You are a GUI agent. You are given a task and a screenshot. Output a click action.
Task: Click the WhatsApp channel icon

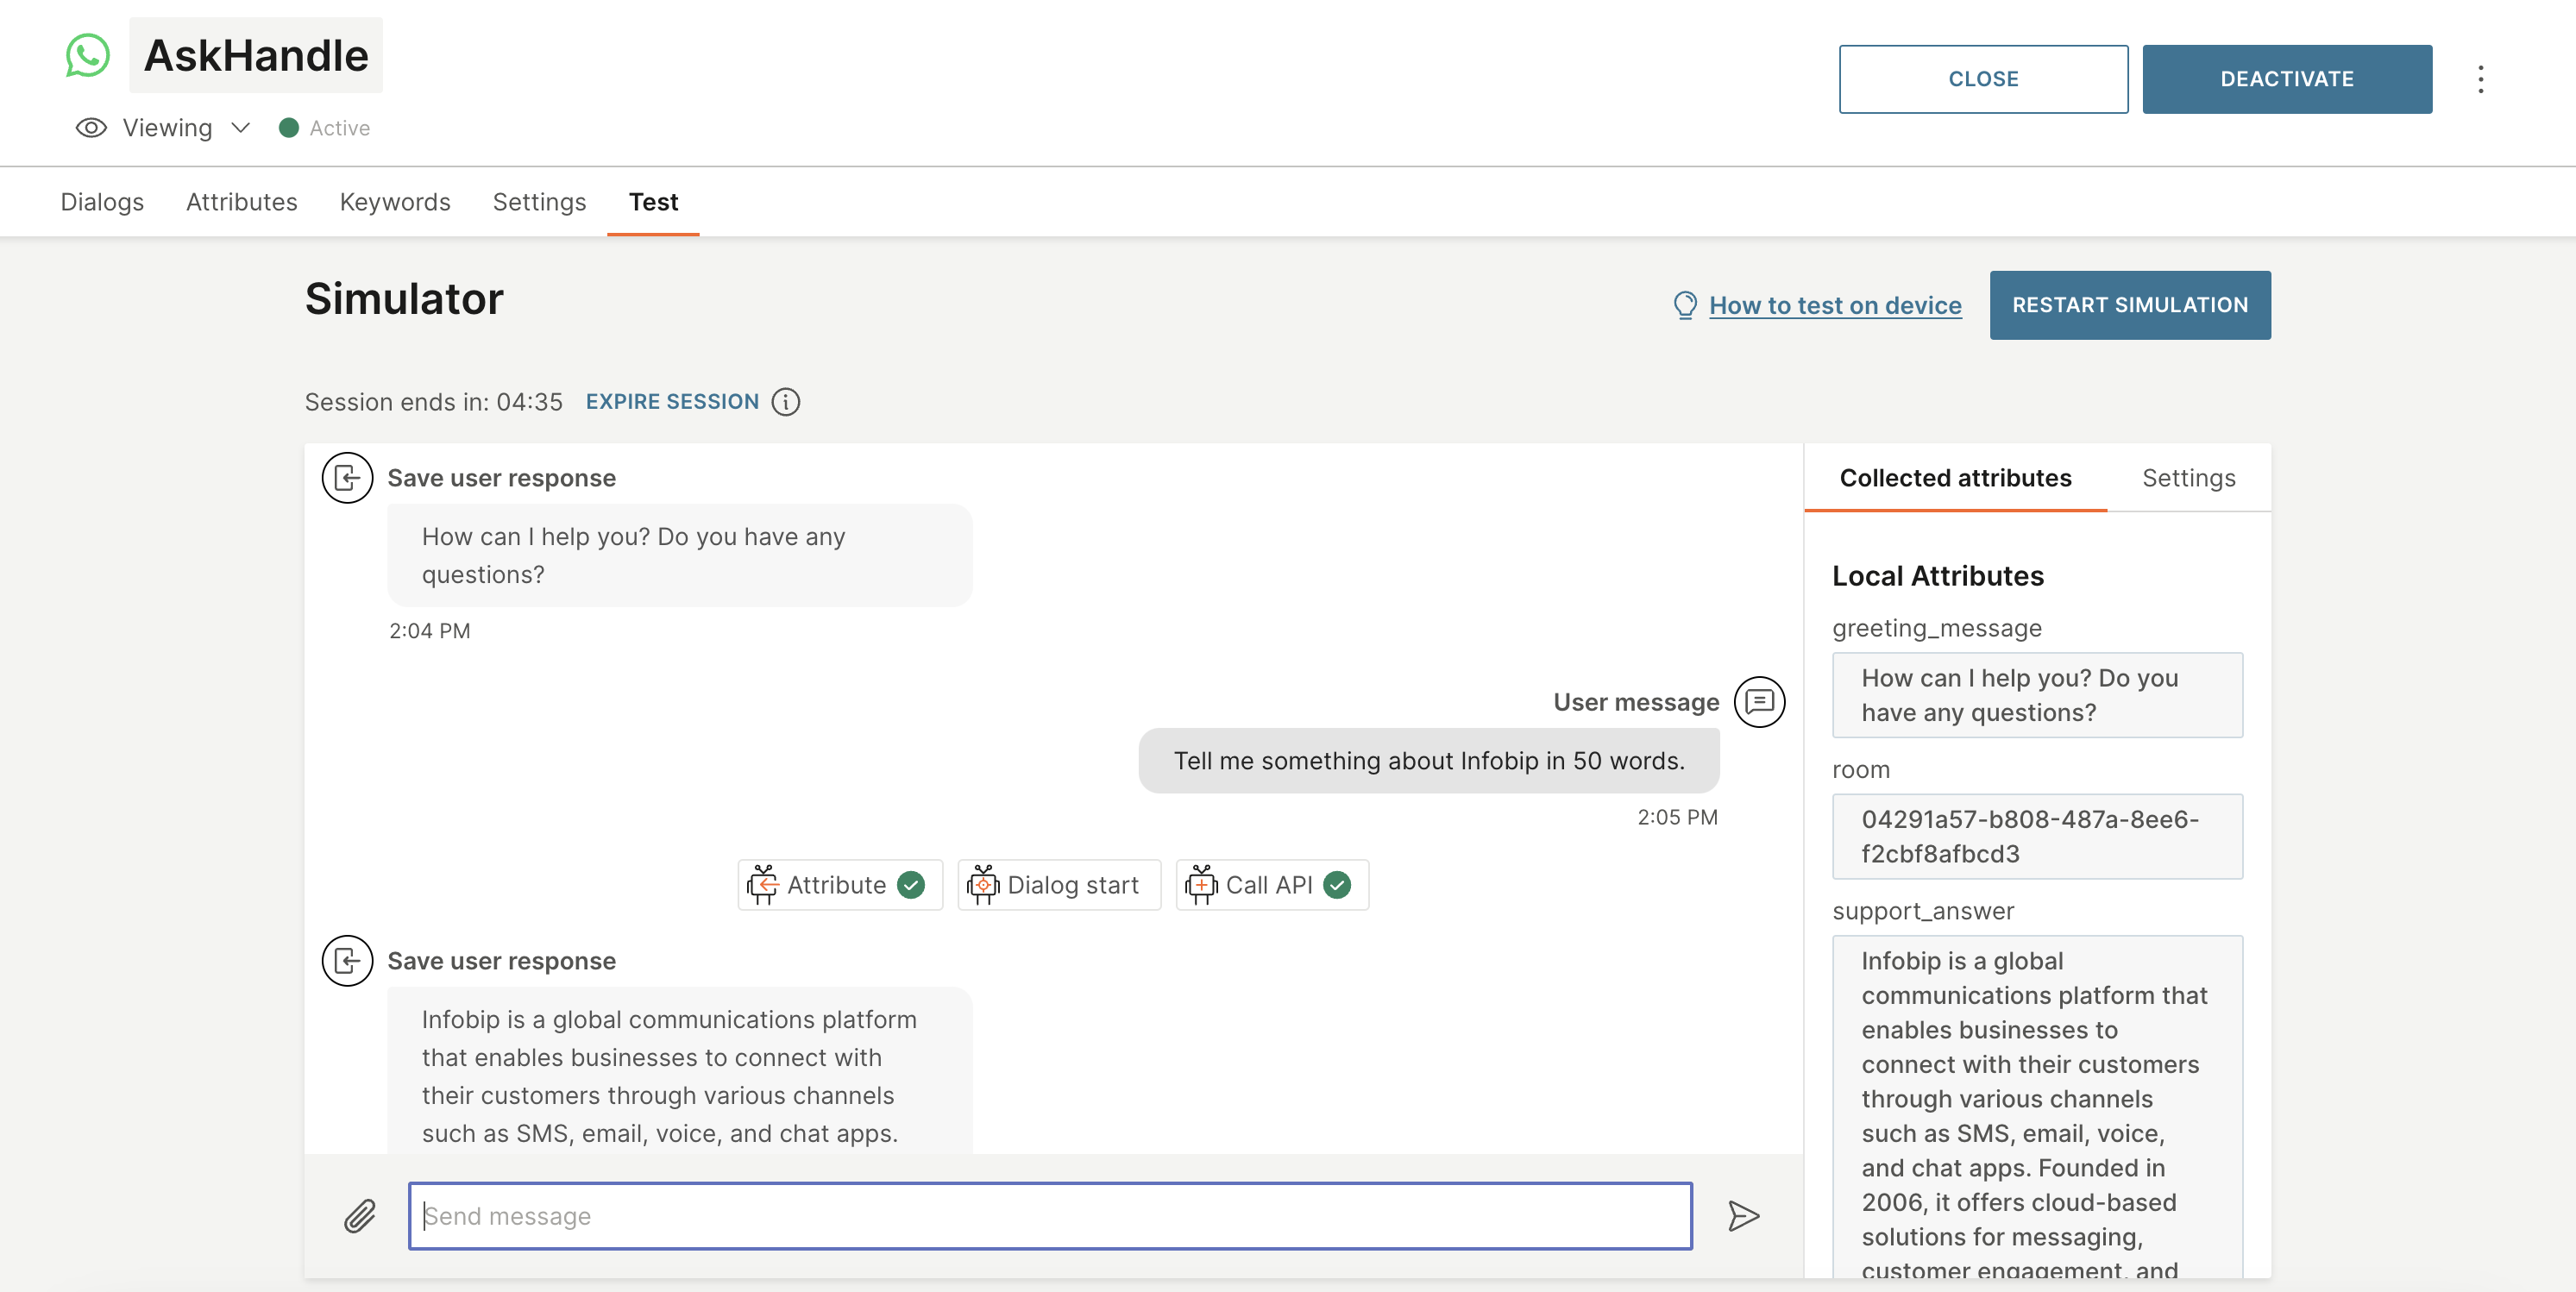tap(87, 55)
